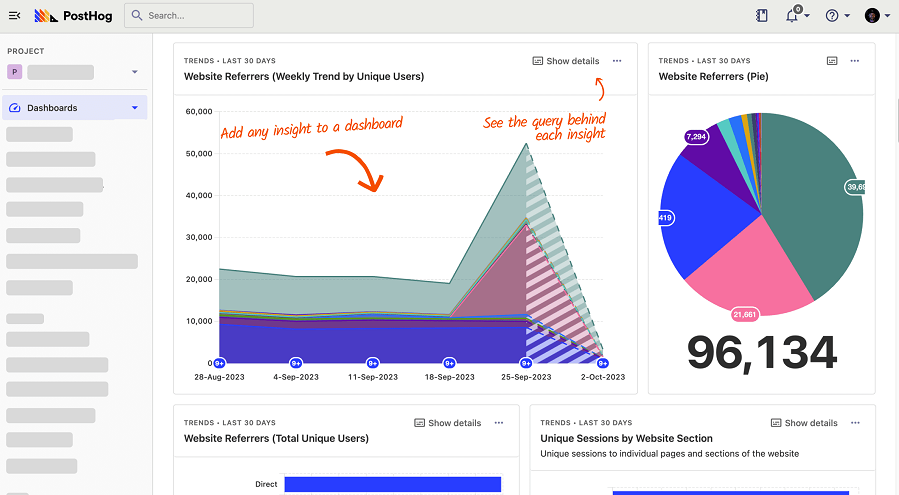899x495 pixels.
Task: Click Show details on Total Unique Users card
Action: coord(448,423)
